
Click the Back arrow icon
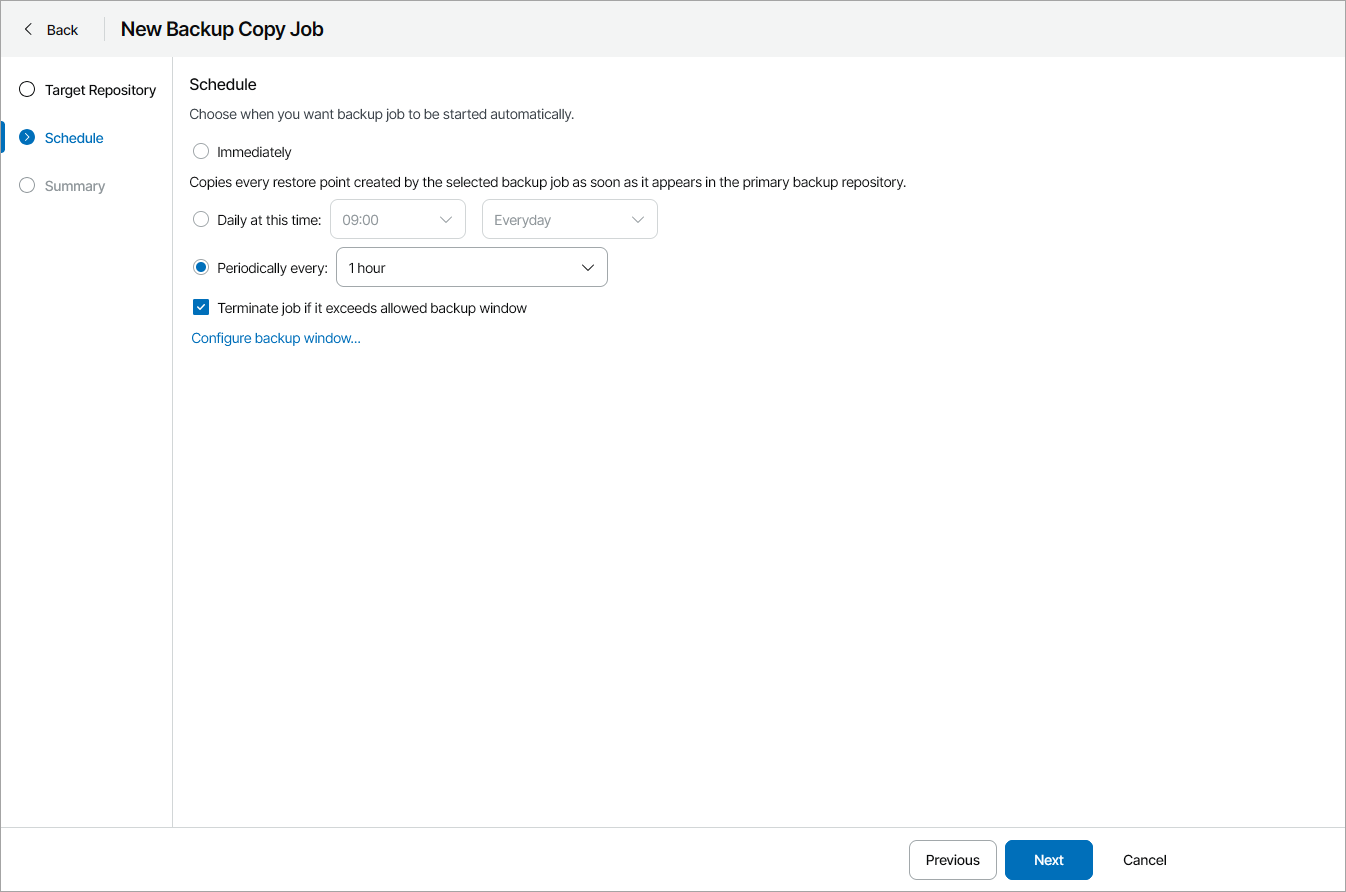tap(28, 29)
